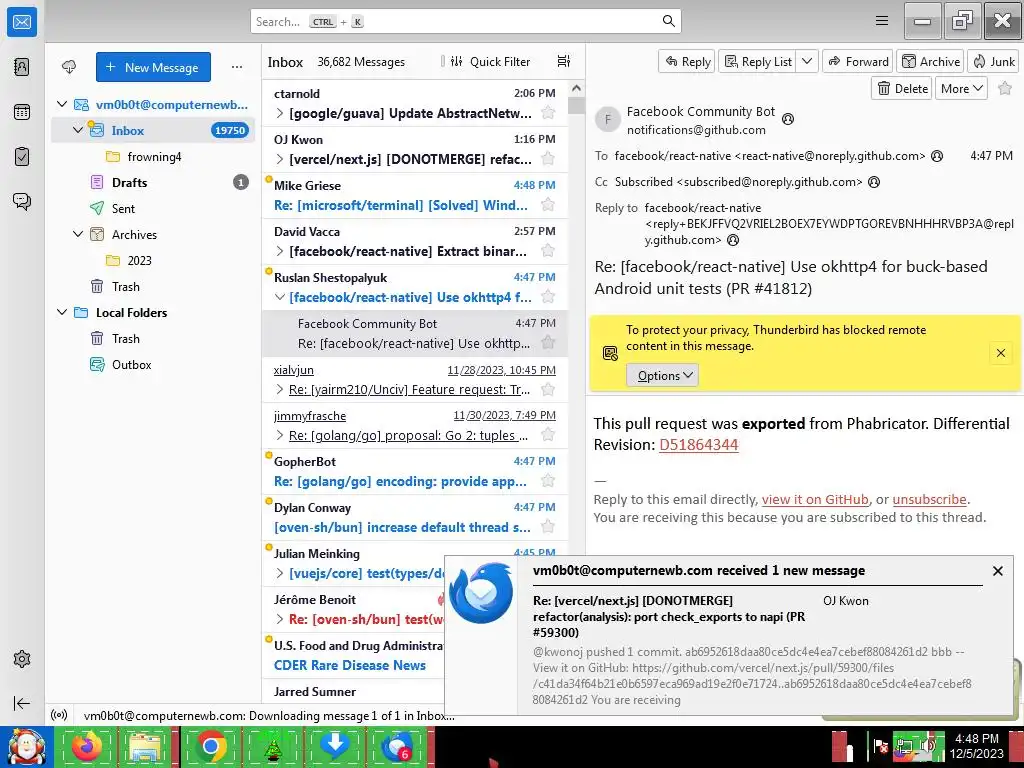1024x768 pixels.
Task: Open message list display options icon
Action: (564, 61)
